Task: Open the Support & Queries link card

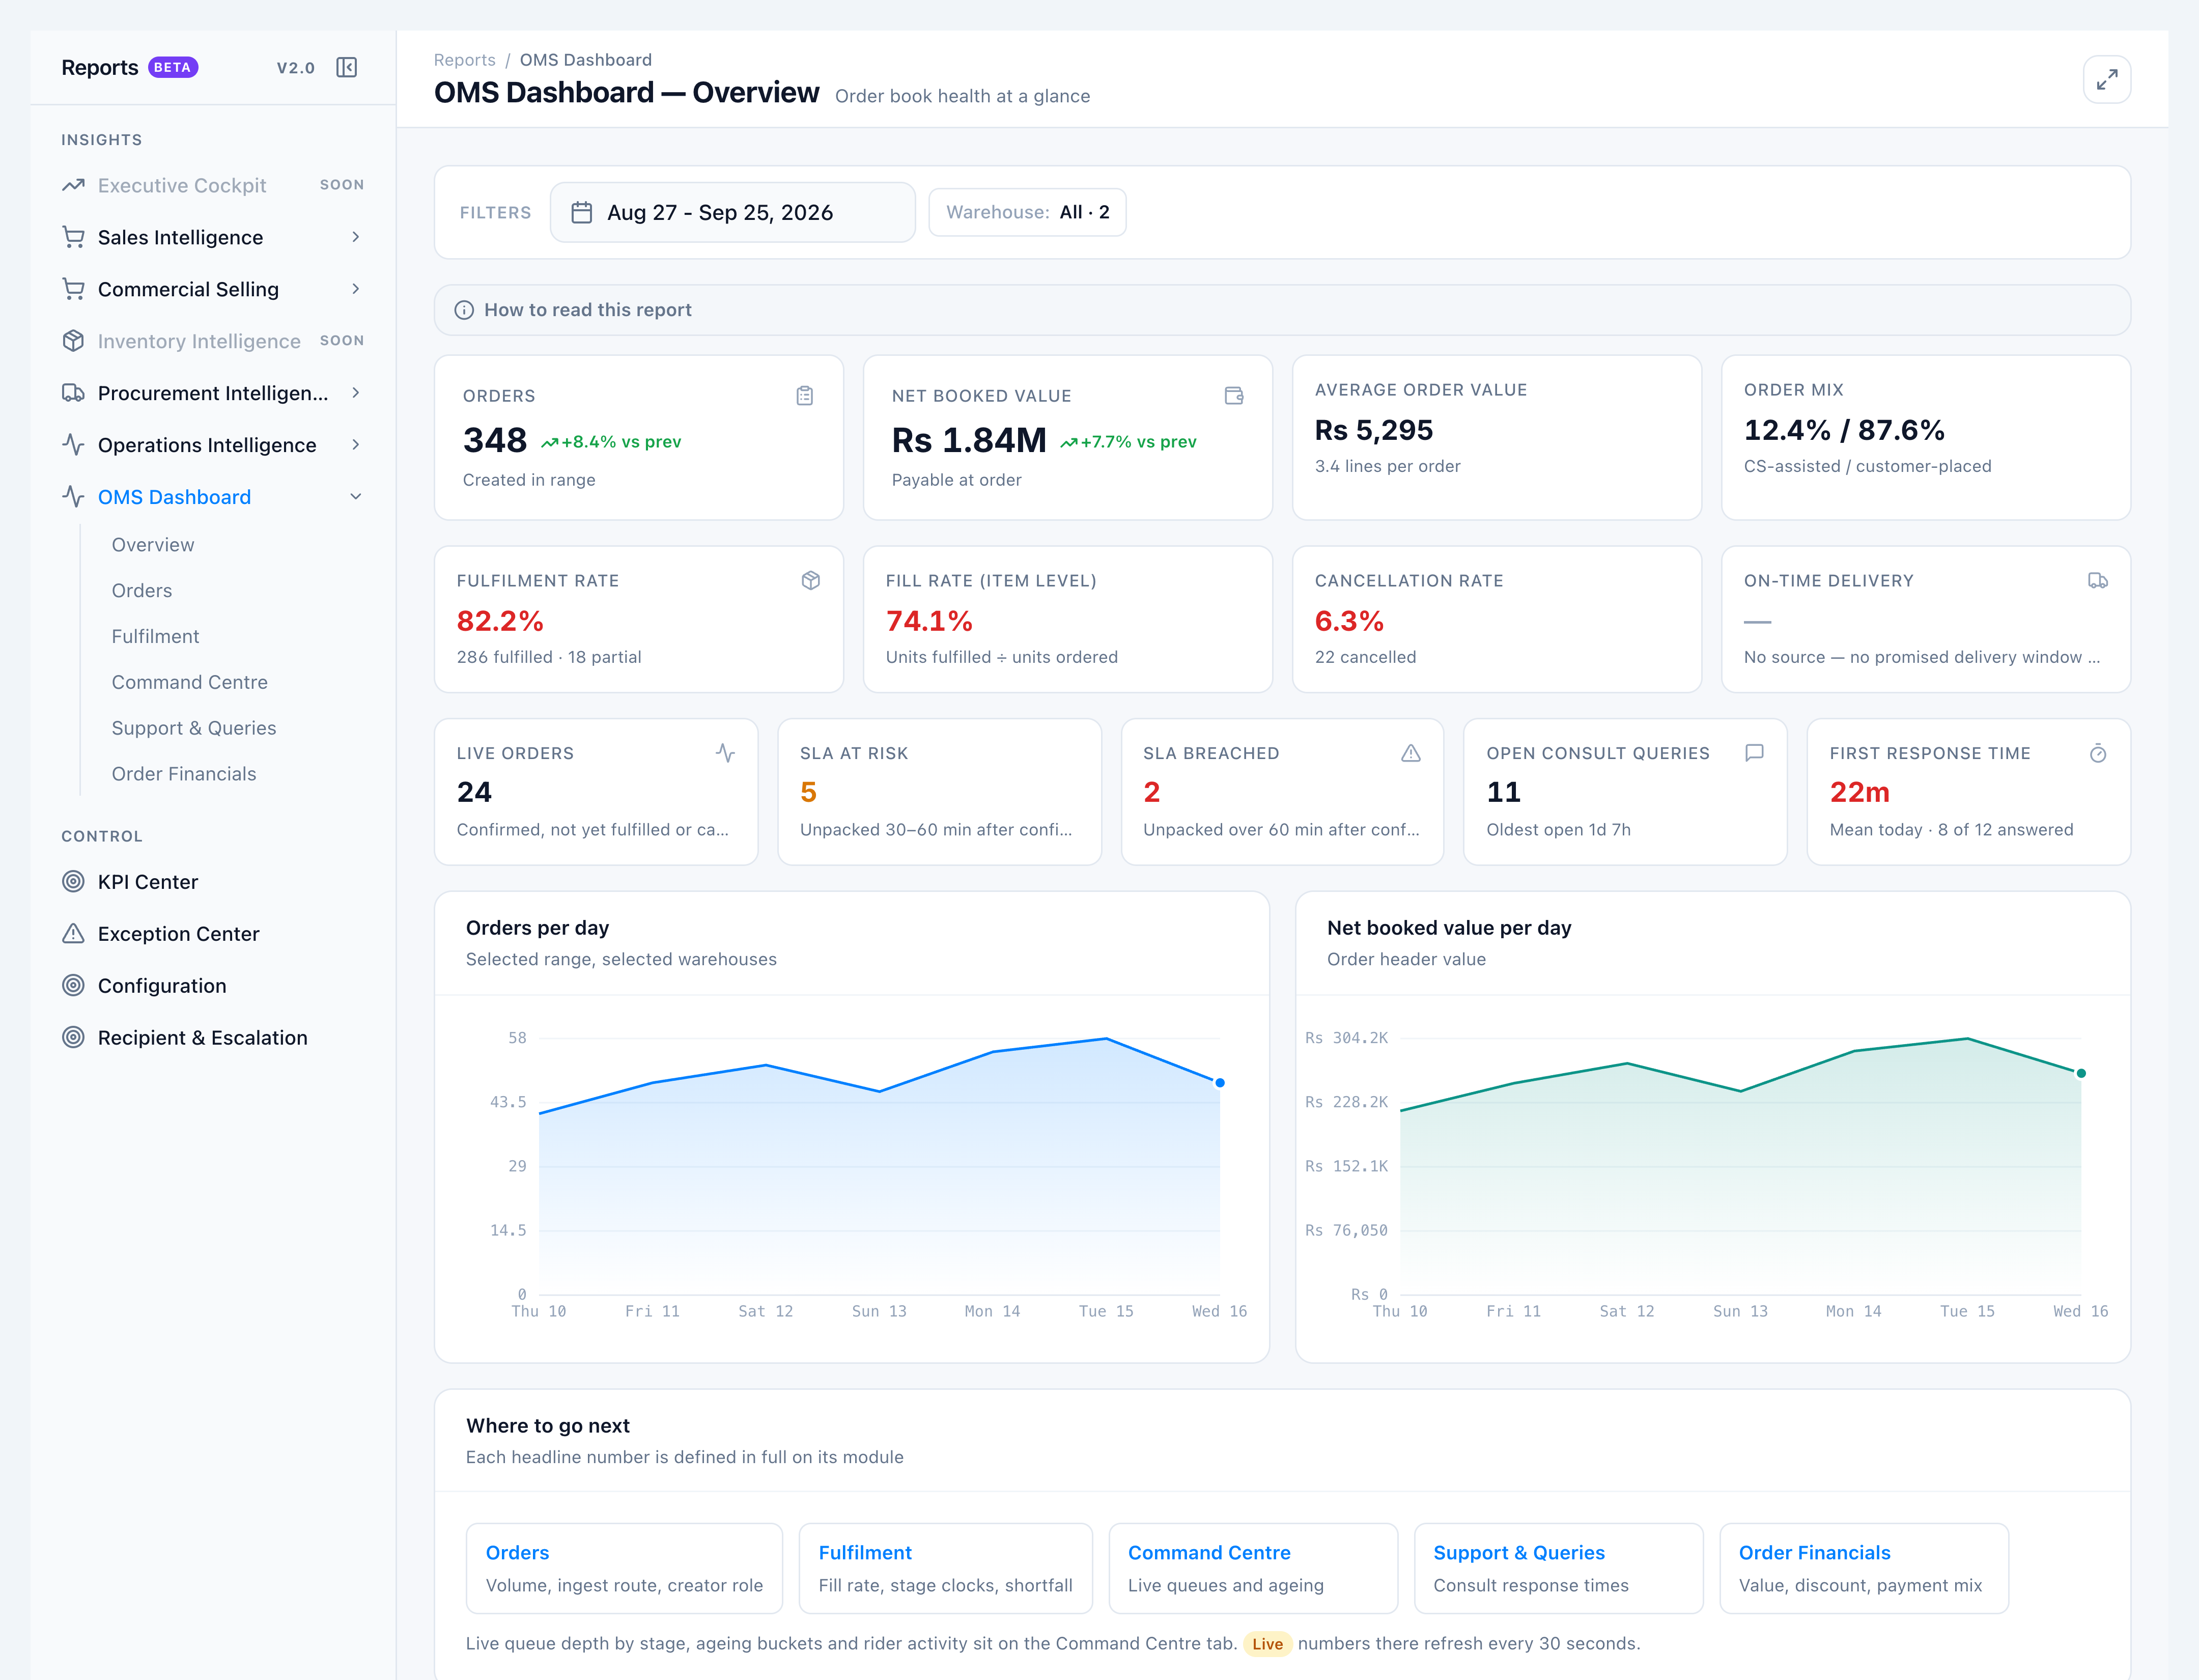Action: [x=1558, y=1568]
